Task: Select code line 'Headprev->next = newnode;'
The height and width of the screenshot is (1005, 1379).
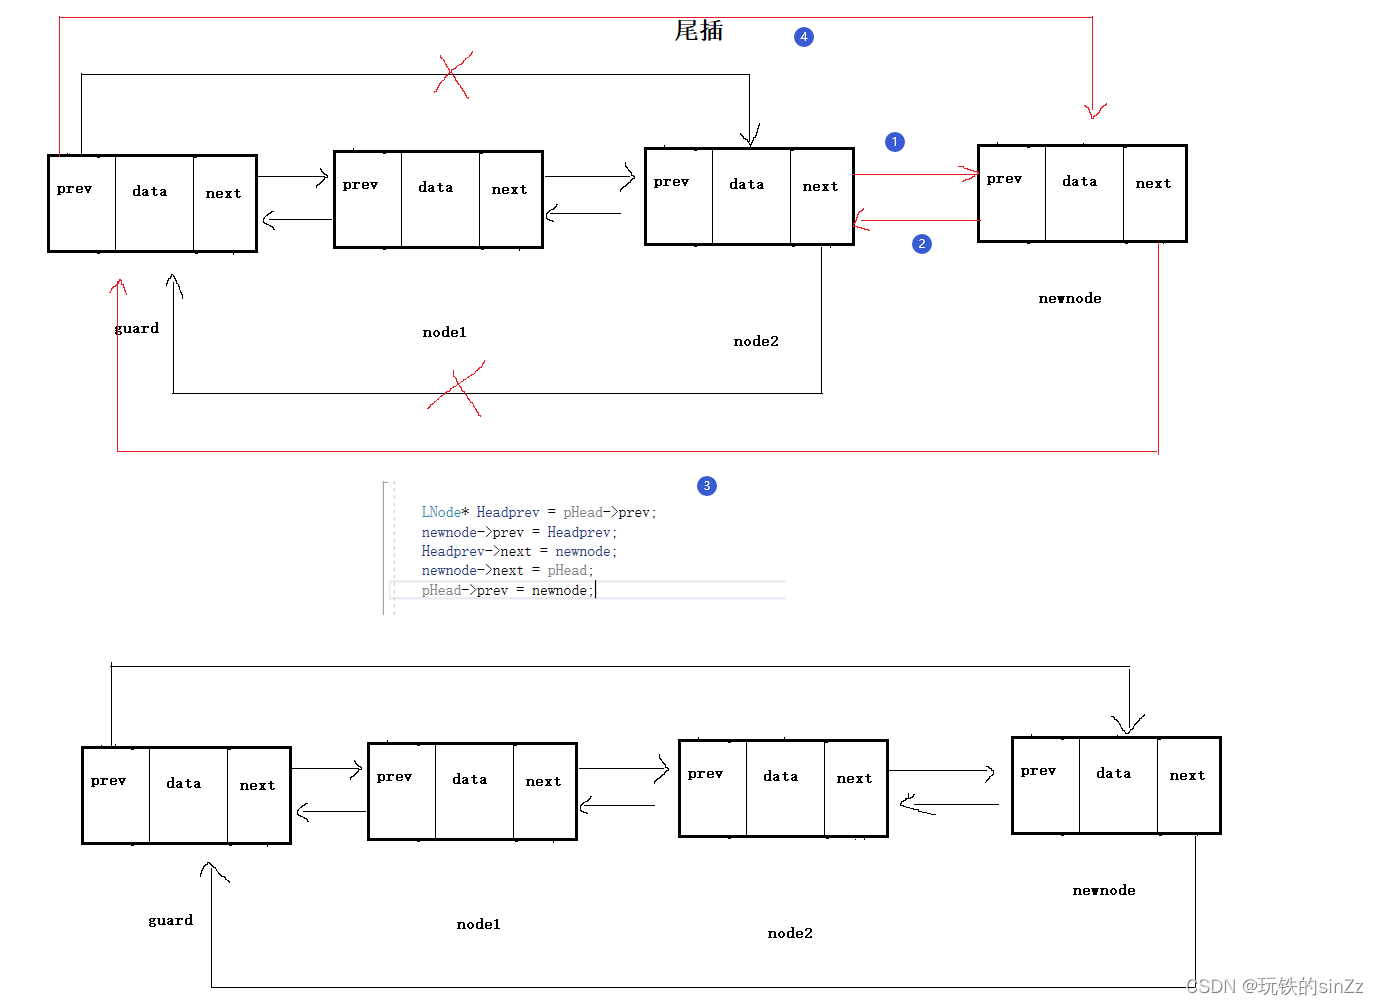Action: pyautogui.click(x=519, y=551)
